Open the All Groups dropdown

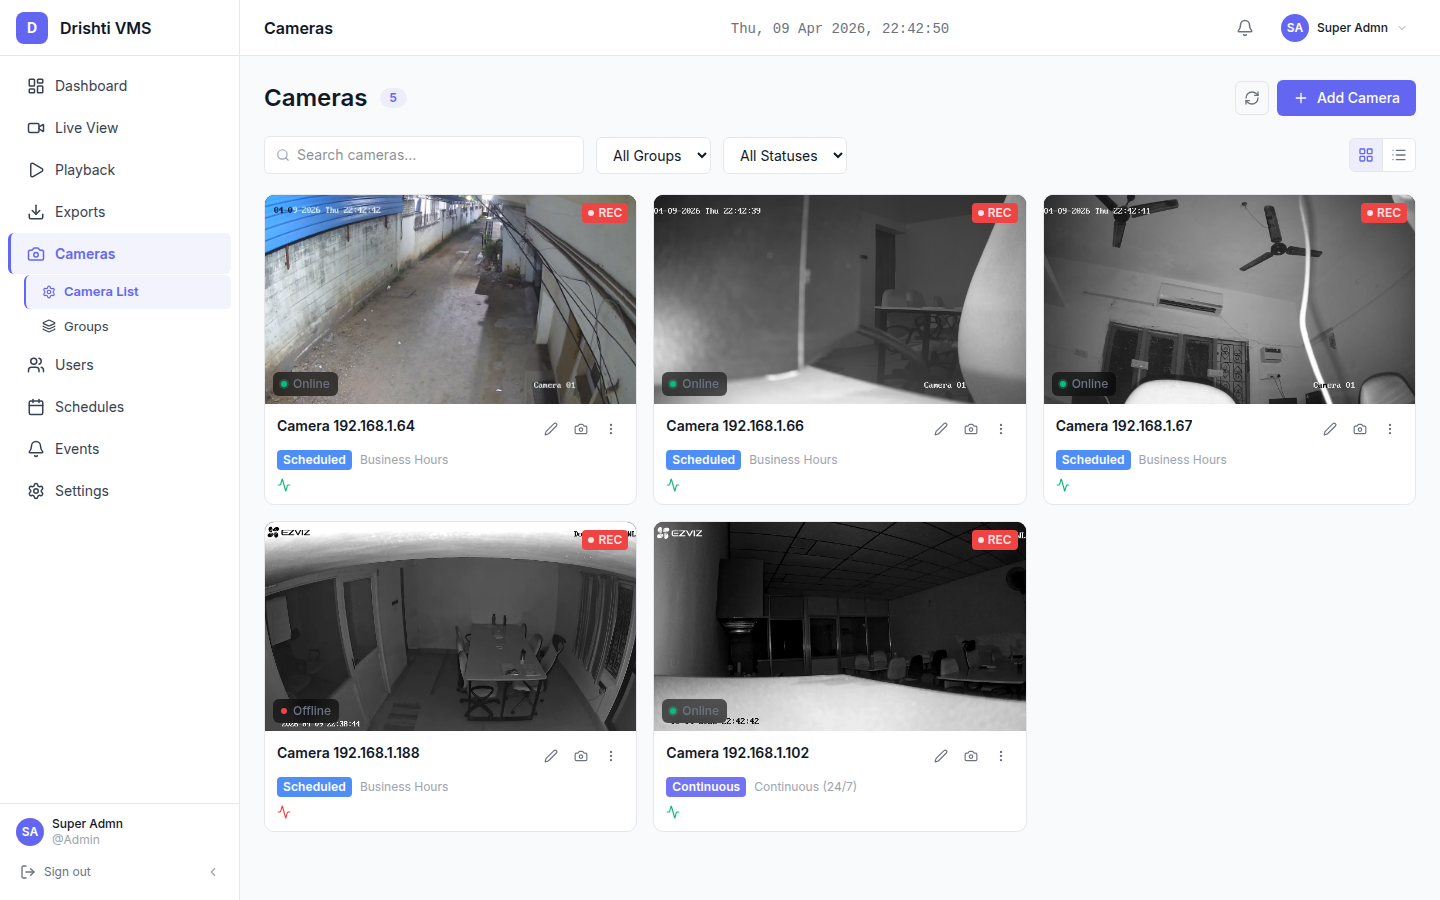tap(653, 155)
